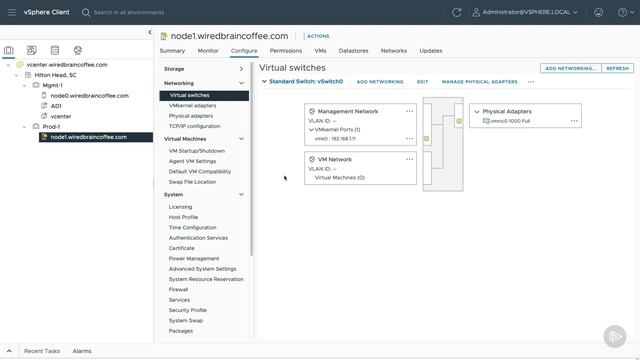Switch to VMs and Templates inventory view

[x=31, y=50]
